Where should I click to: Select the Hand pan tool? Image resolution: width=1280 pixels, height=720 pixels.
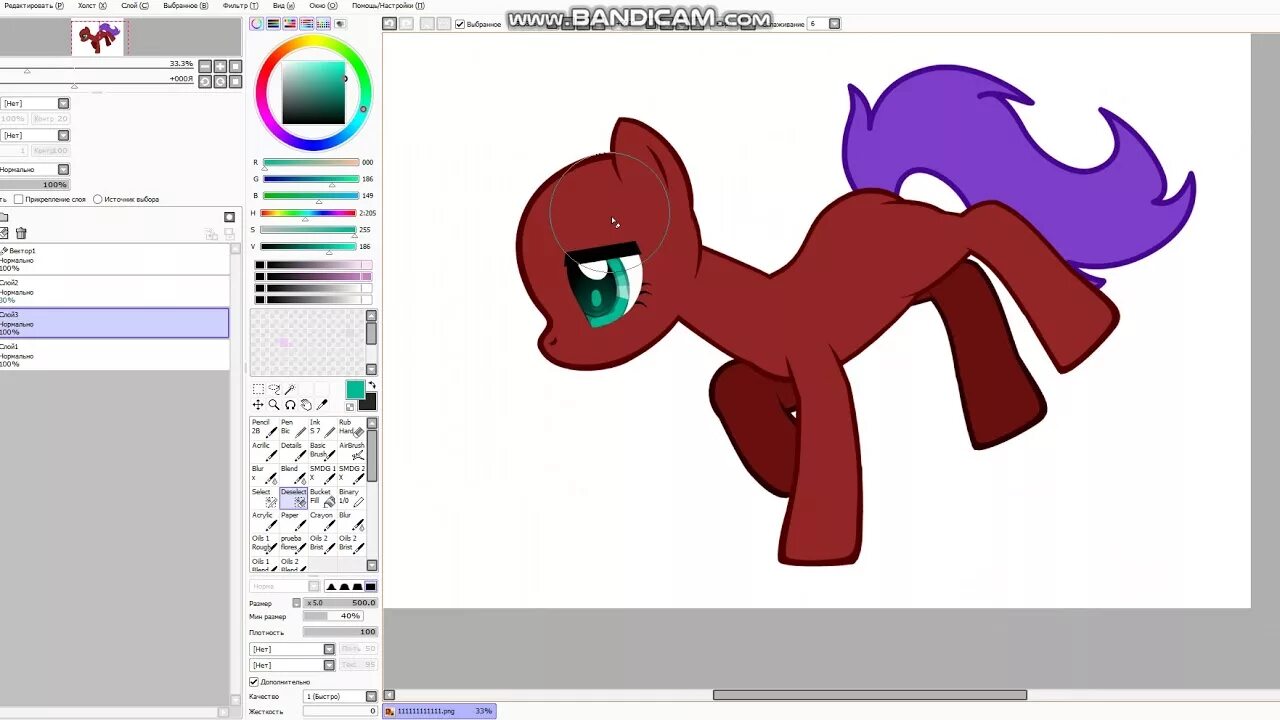click(x=306, y=405)
